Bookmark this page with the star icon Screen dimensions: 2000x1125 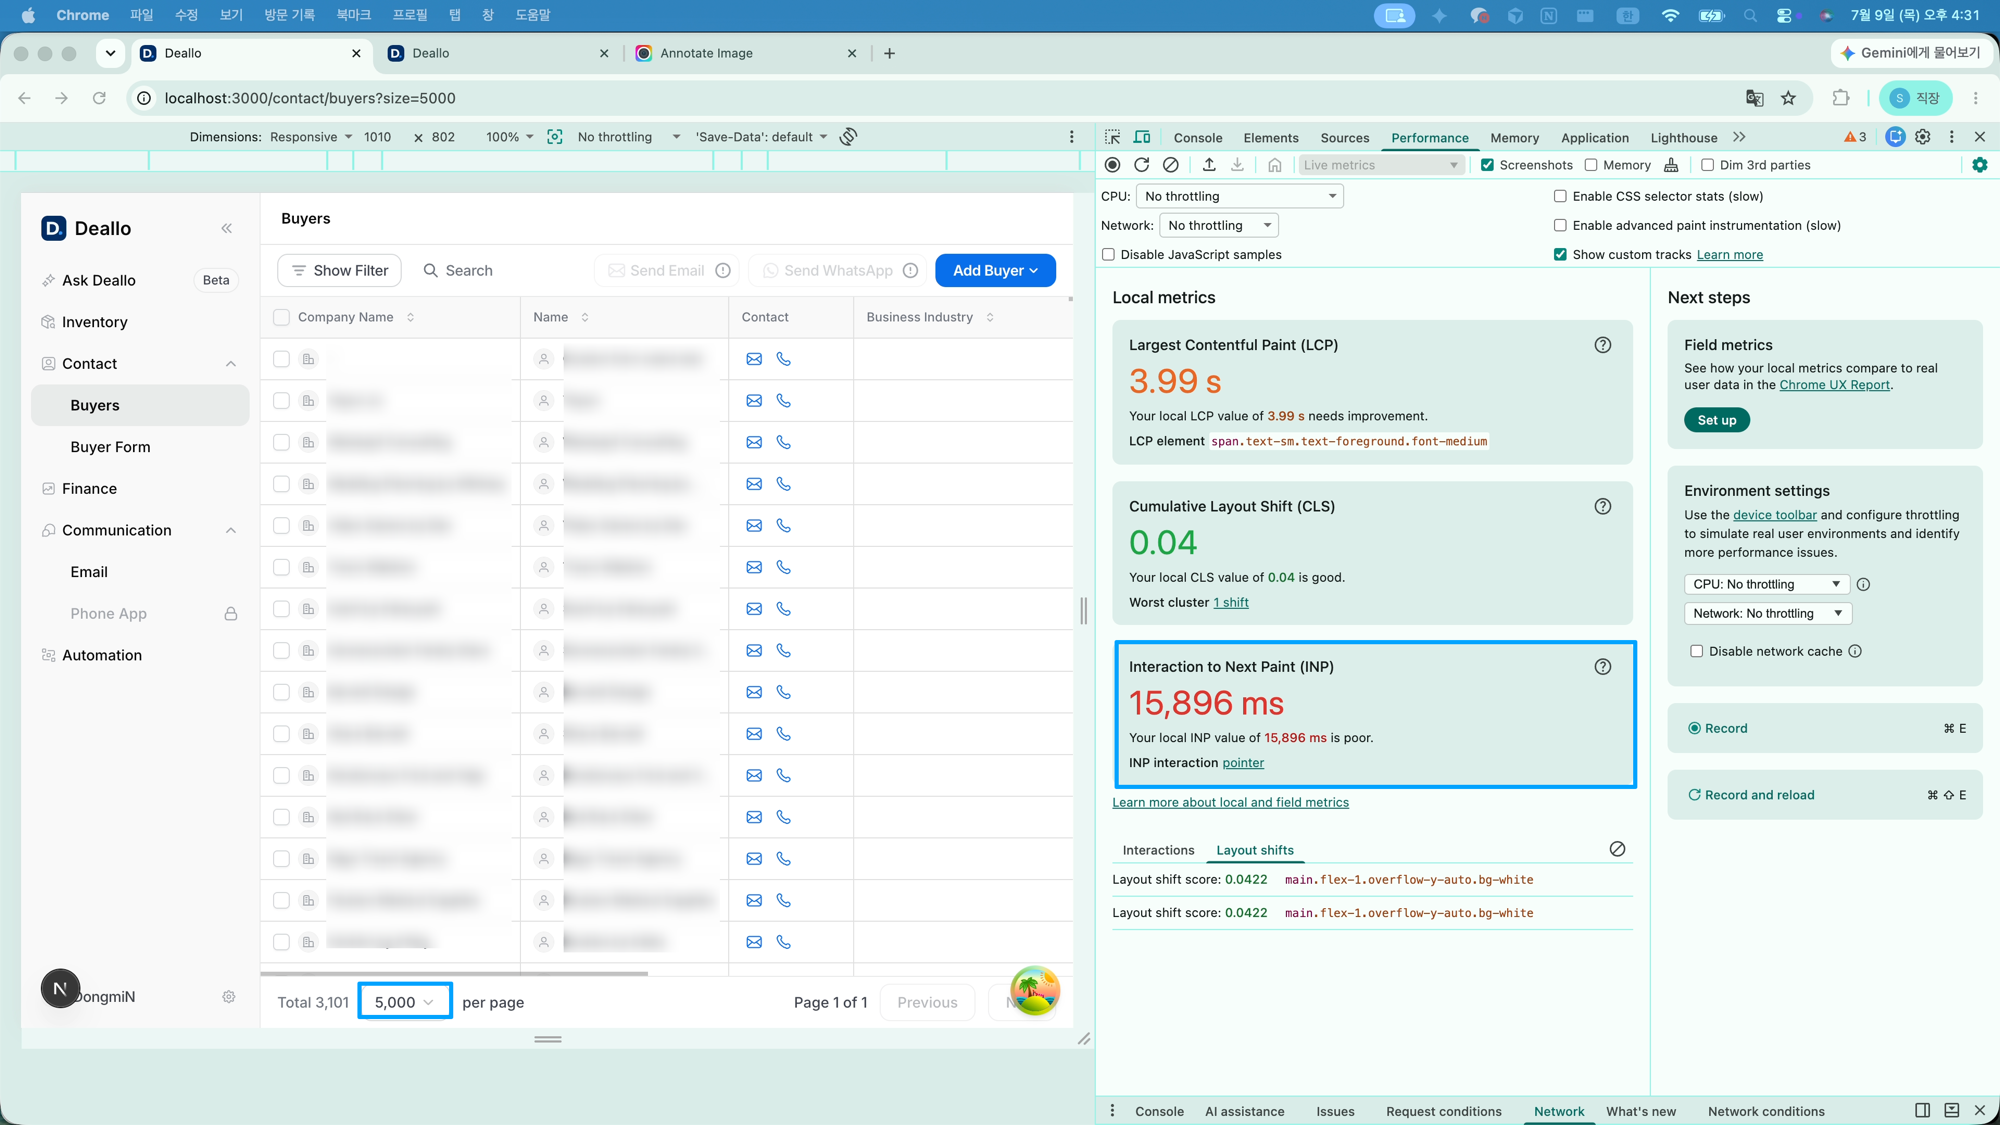click(x=1789, y=98)
